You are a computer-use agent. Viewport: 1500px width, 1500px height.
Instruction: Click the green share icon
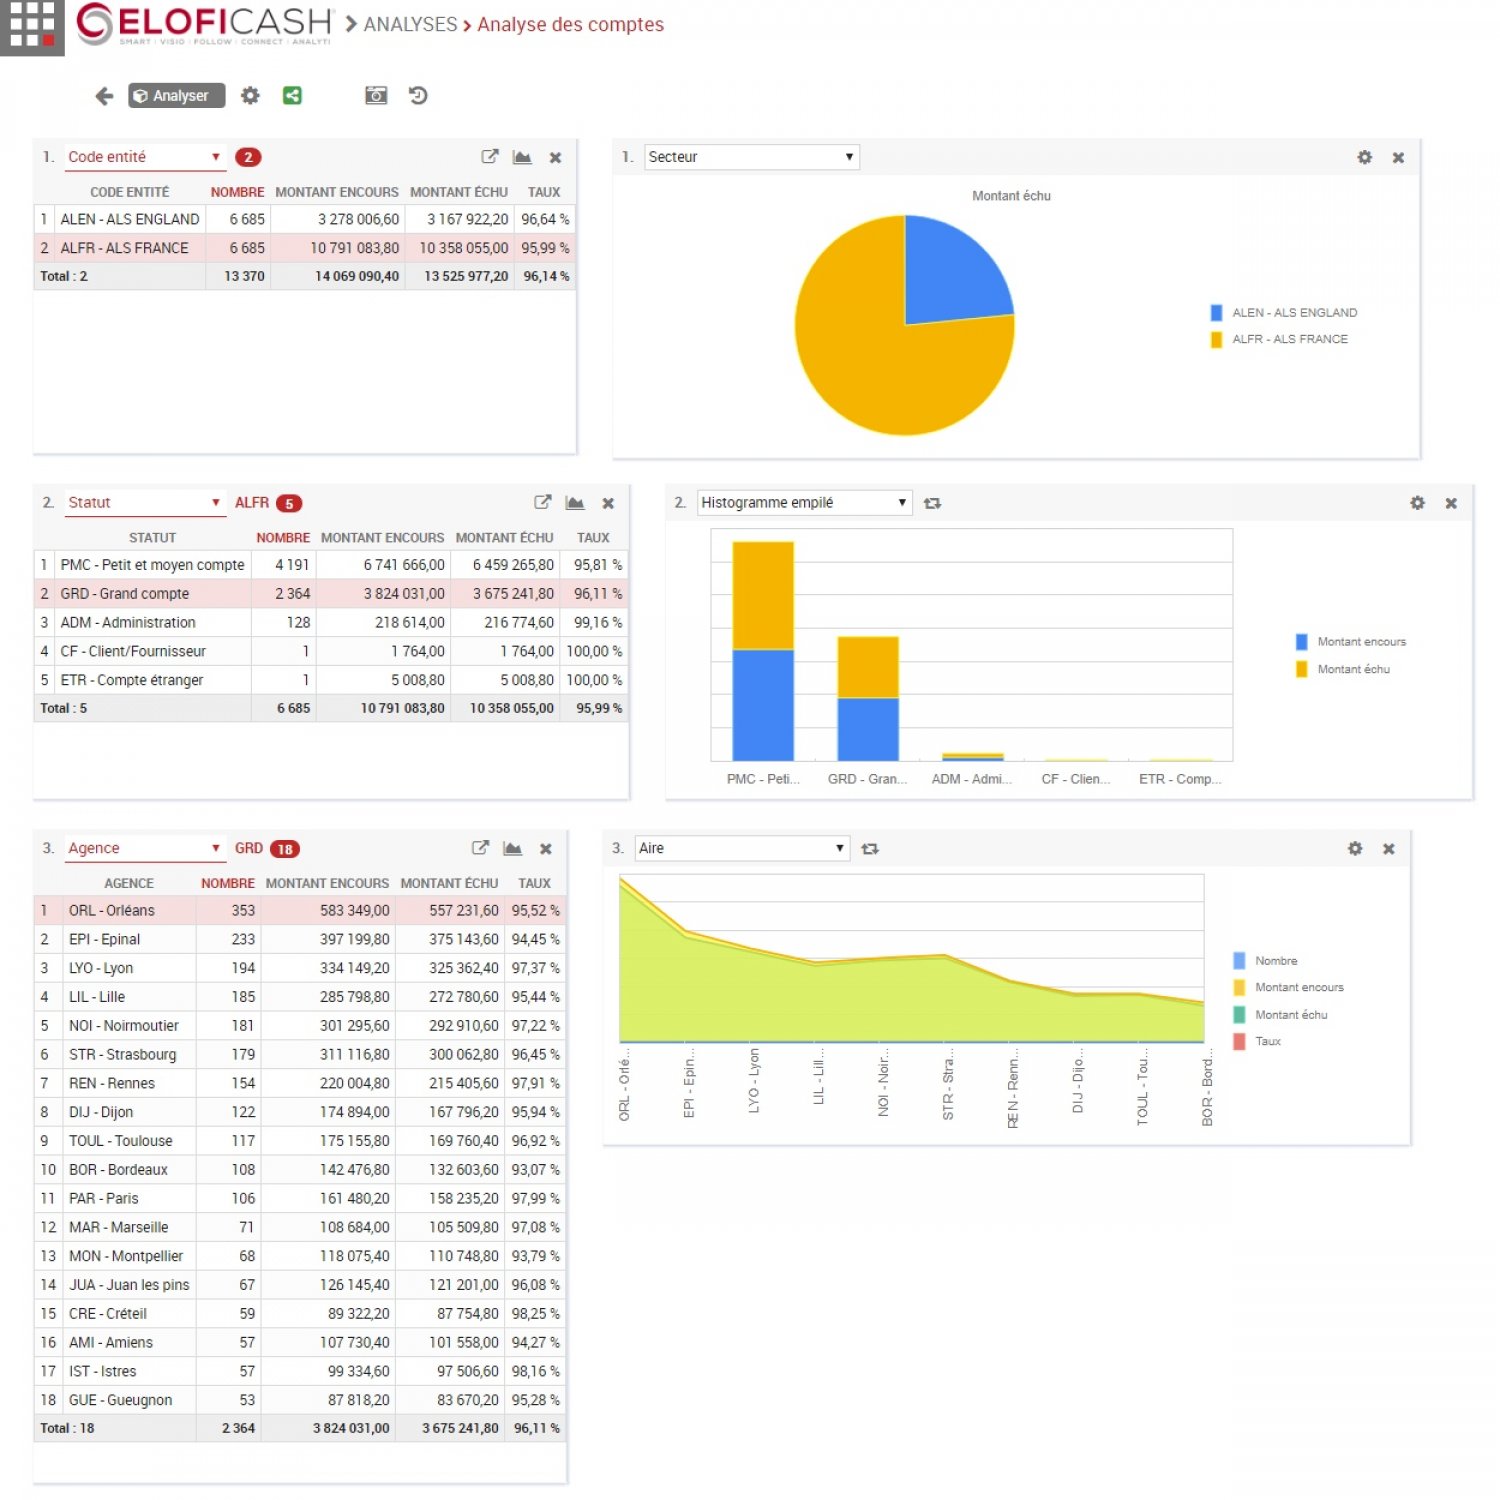click(x=292, y=95)
